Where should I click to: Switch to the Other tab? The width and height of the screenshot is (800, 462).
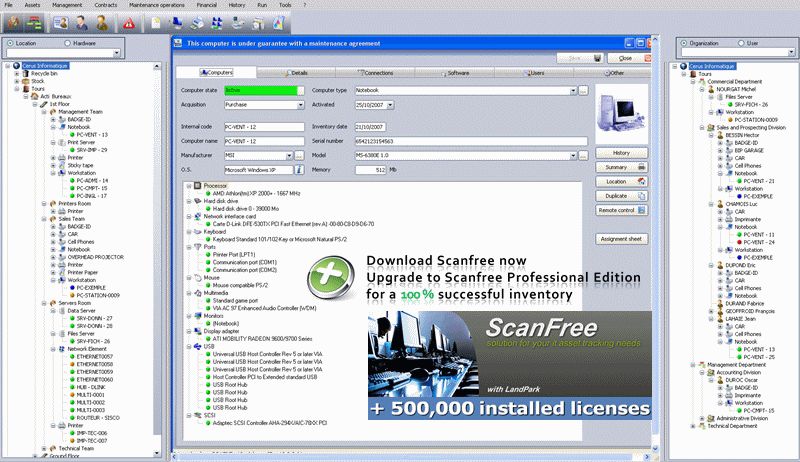[614, 73]
